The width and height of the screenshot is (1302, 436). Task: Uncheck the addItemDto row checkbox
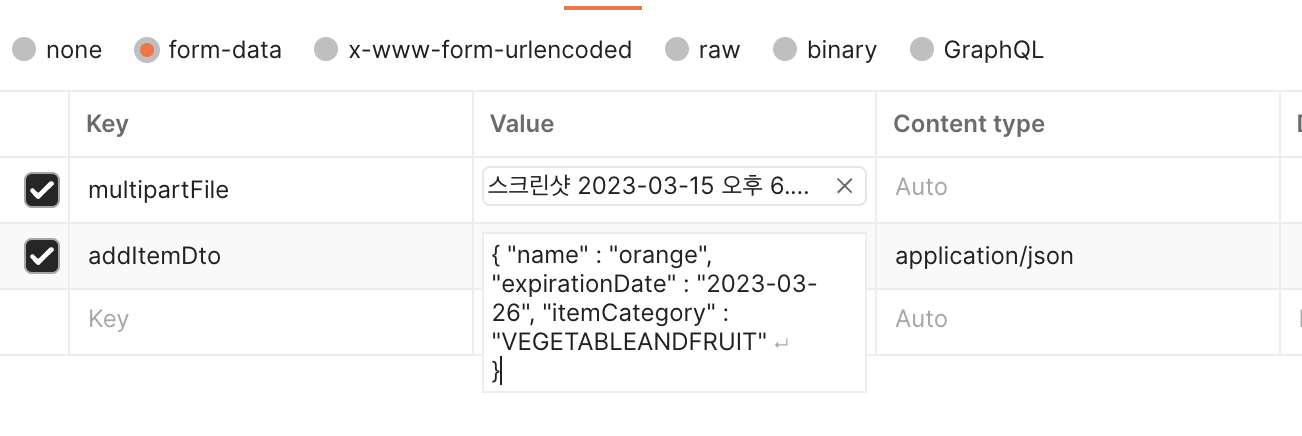click(x=42, y=256)
